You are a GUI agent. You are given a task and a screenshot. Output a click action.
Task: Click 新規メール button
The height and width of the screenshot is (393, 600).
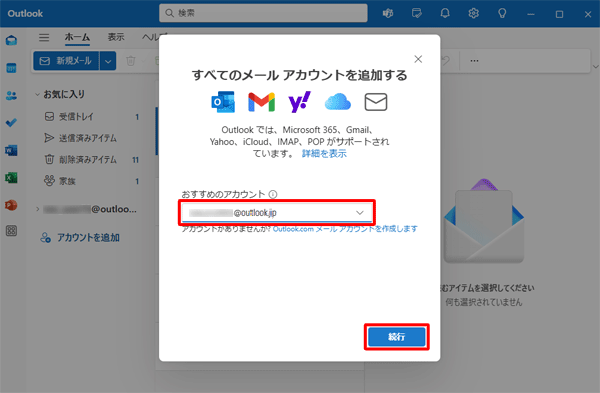click(x=66, y=61)
